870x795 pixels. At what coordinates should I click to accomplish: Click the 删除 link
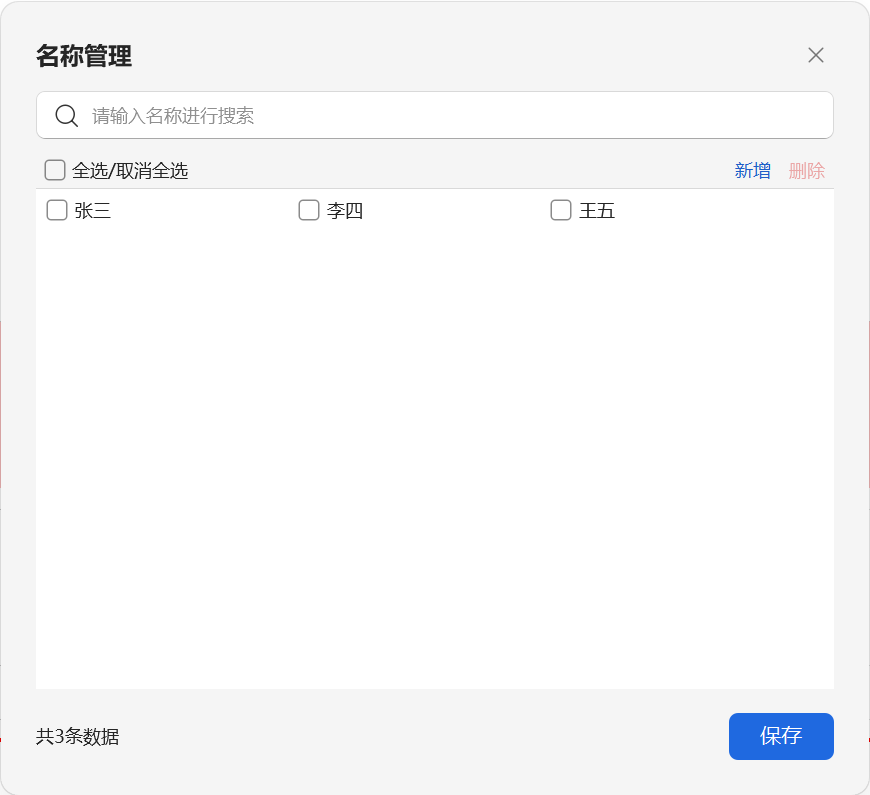click(807, 170)
